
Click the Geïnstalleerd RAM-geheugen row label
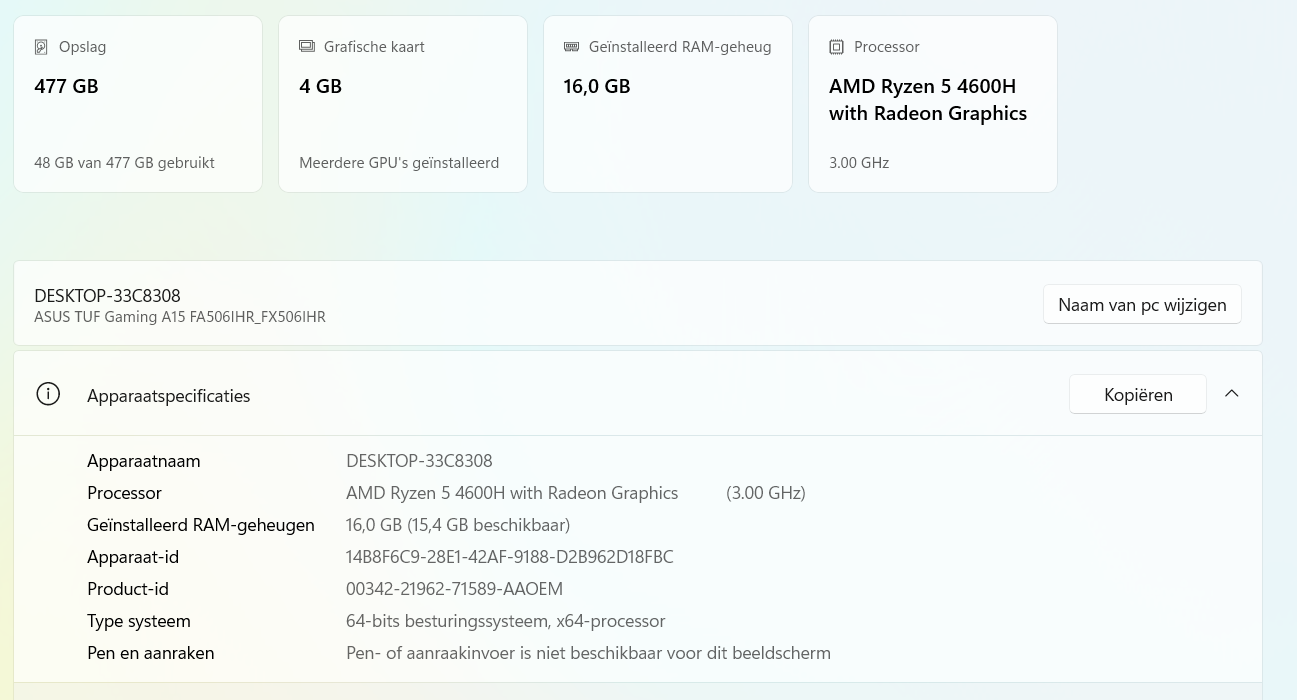tap(201, 525)
